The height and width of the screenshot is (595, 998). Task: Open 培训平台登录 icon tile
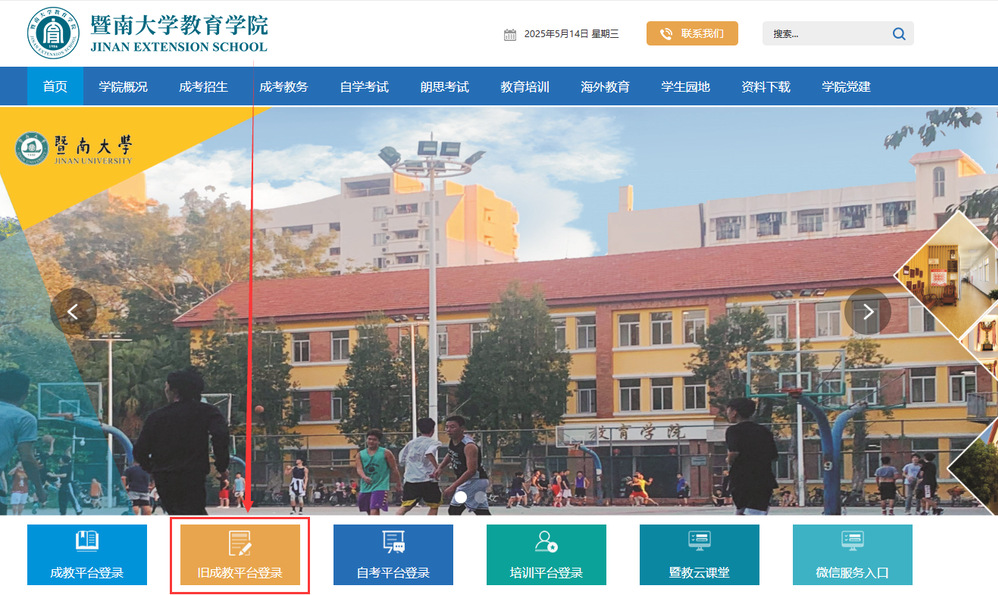[546, 554]
